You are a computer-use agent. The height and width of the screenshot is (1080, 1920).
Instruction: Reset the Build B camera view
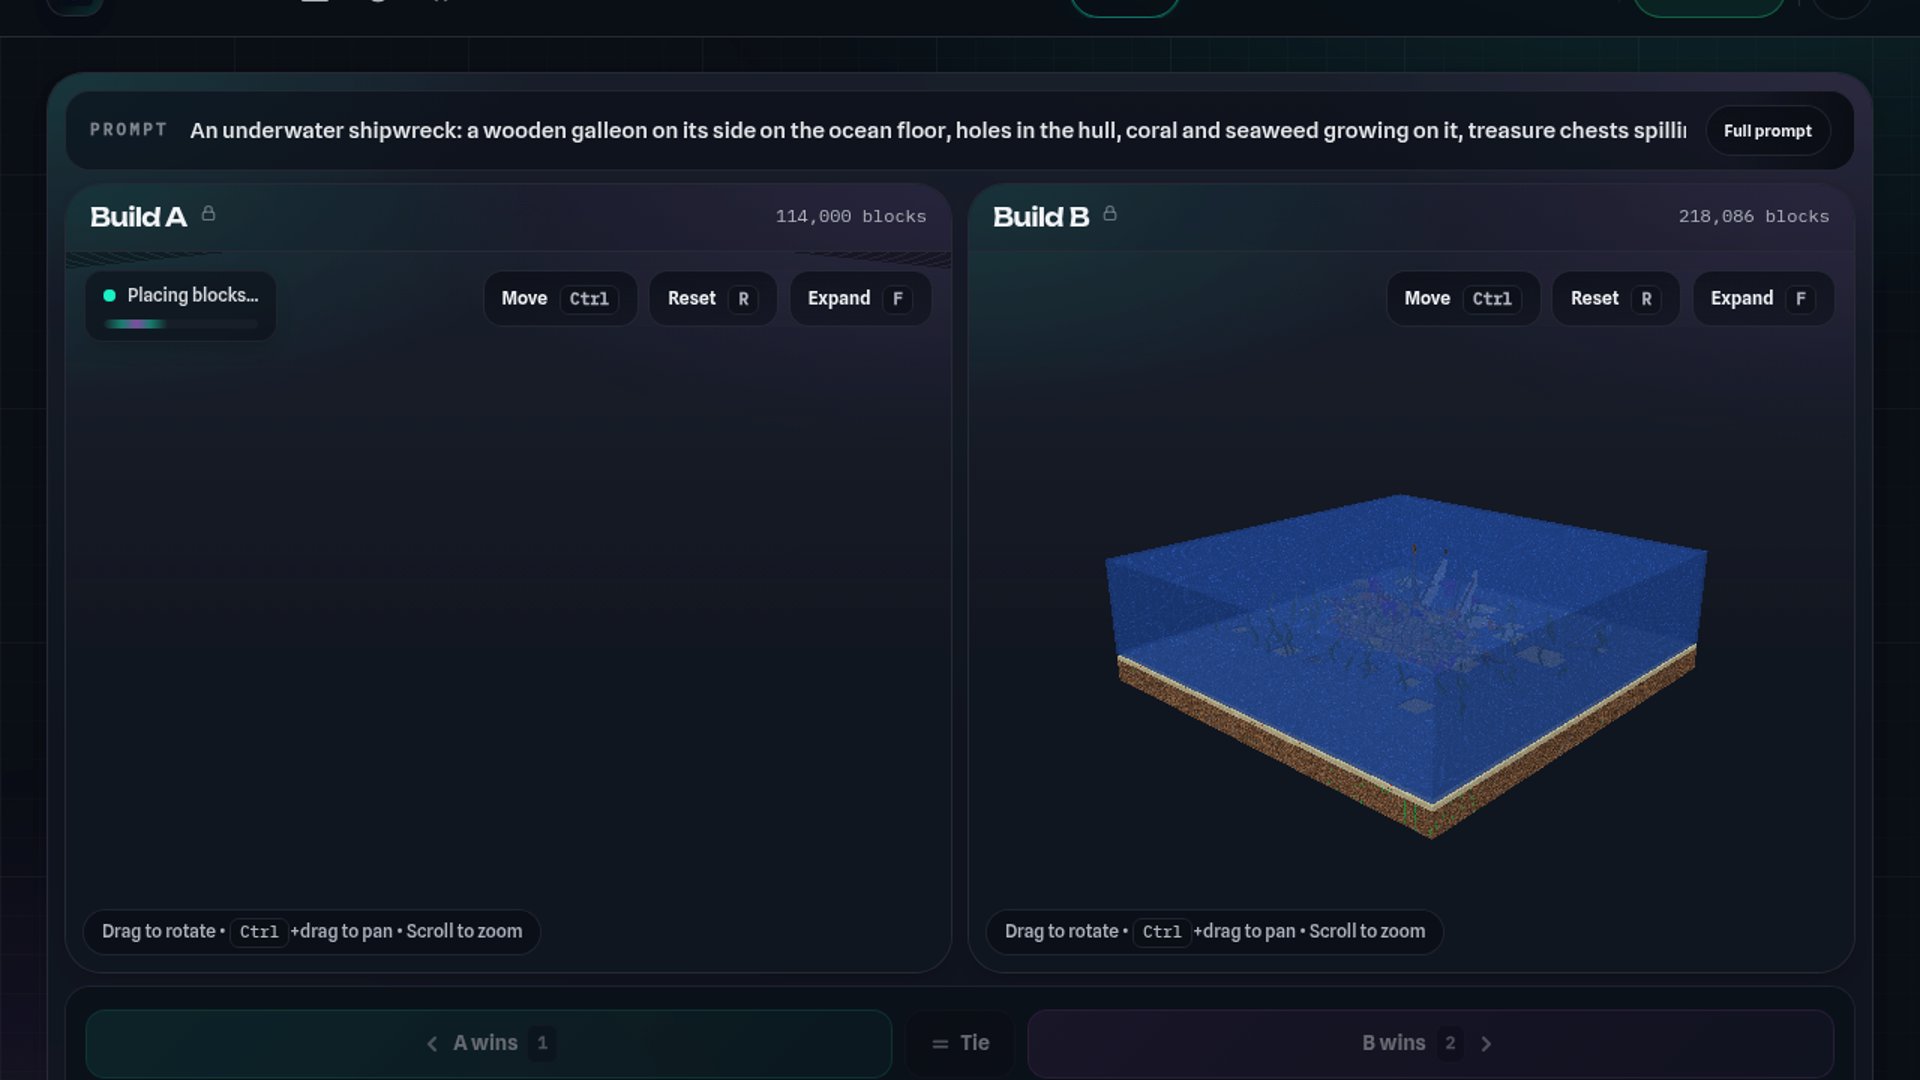coord(1616,298)
